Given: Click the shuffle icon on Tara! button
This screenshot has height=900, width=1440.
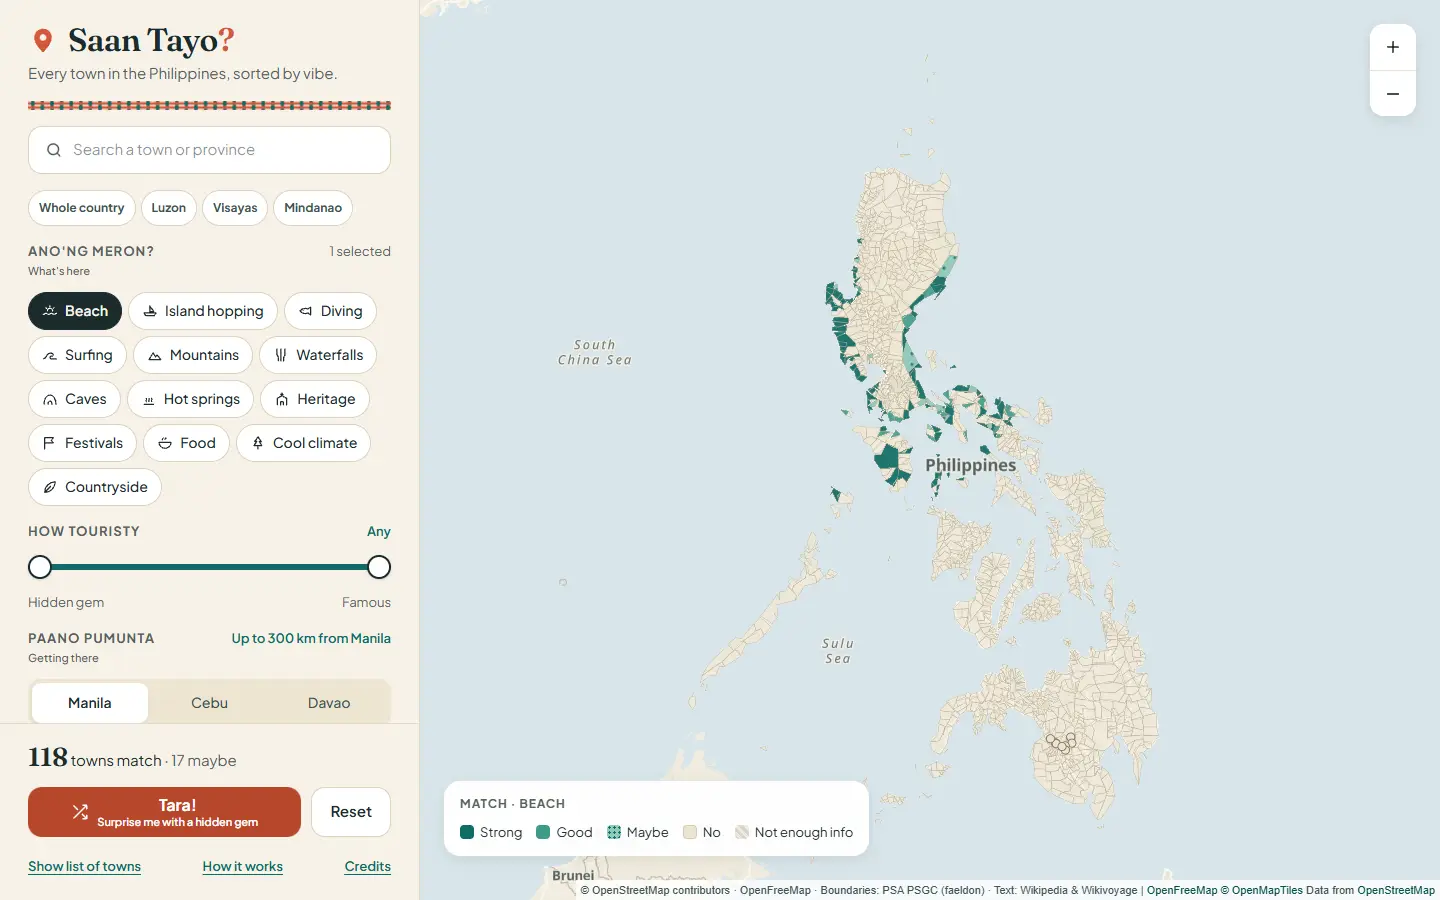Looking at the screenshot, I should (x=80, y=812).
